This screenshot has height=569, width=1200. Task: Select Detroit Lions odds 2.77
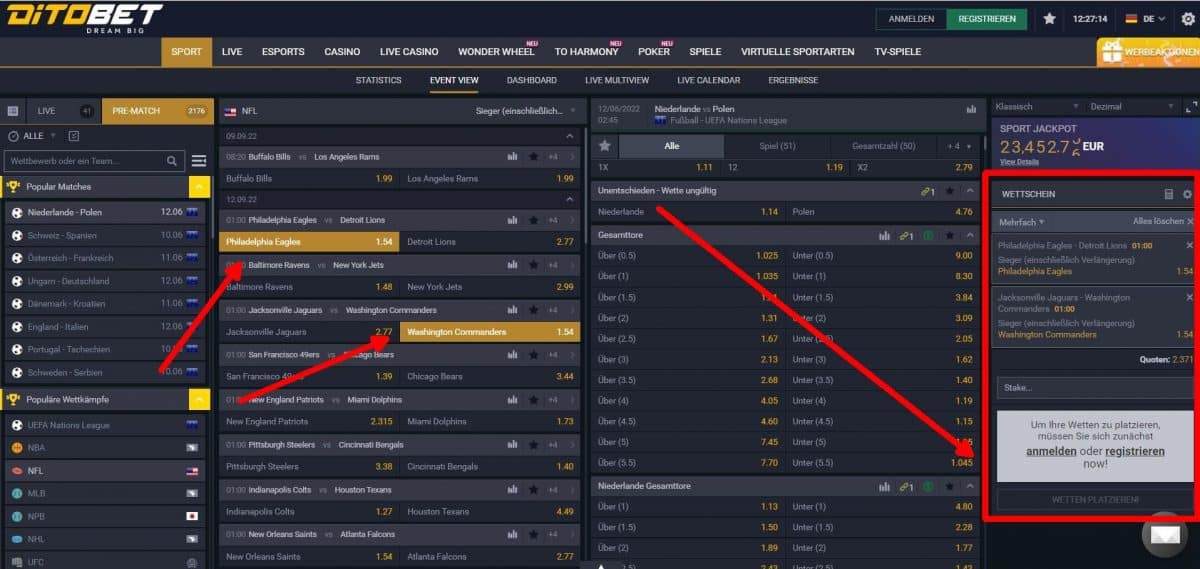point(490,242)
